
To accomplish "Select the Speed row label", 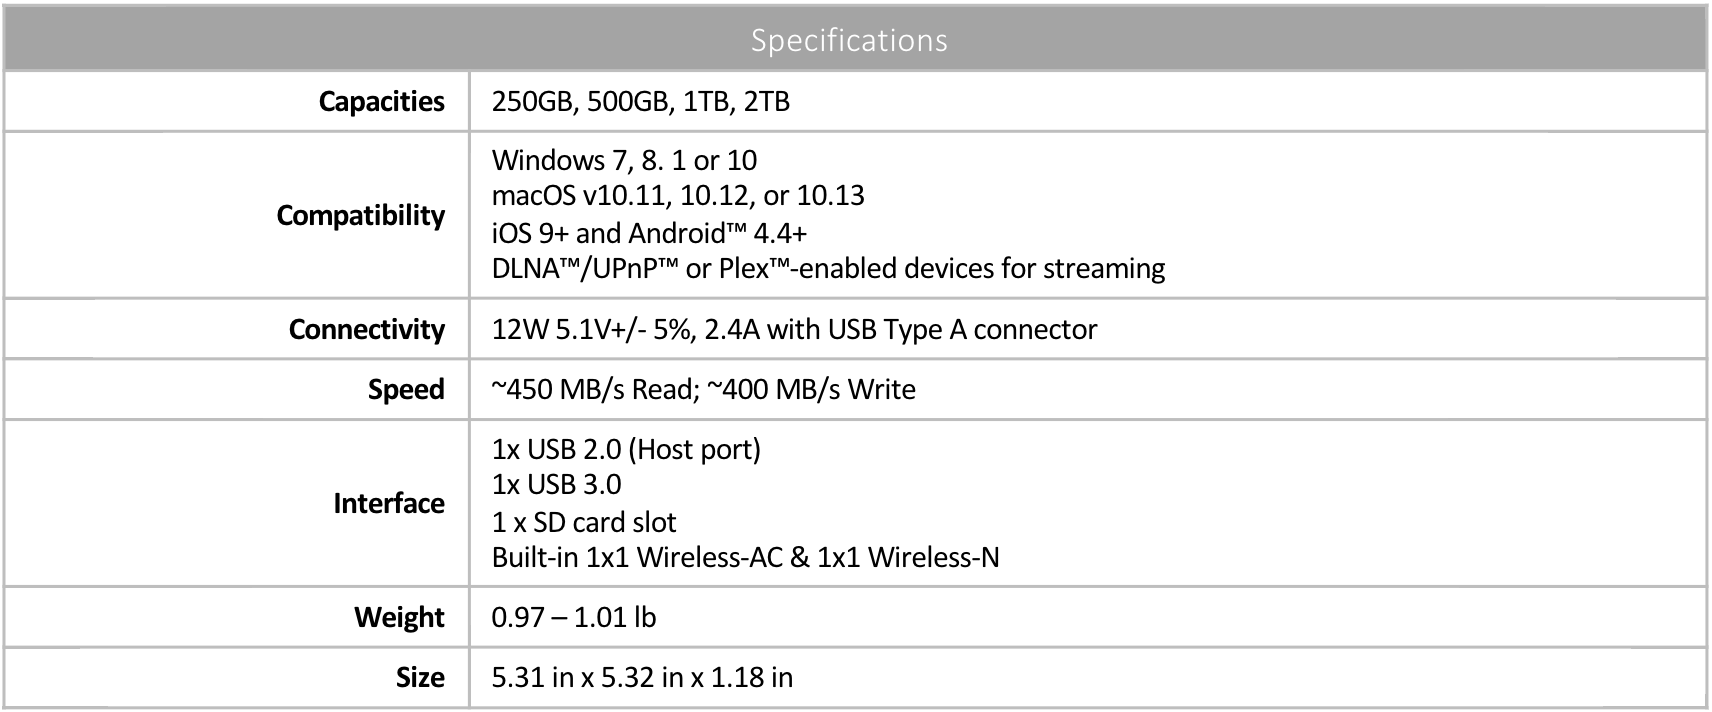I will pos(405,389).
